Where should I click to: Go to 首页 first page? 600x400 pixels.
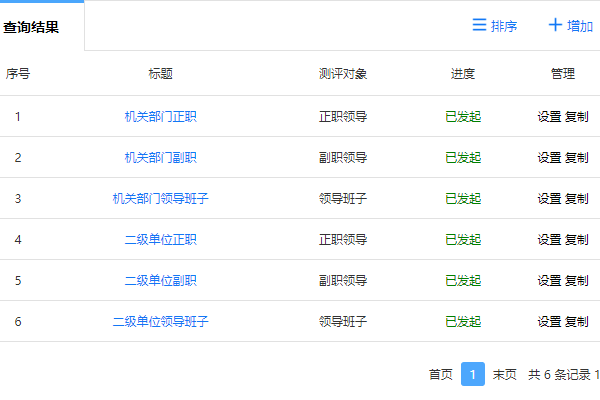click(x=440, y=374)
